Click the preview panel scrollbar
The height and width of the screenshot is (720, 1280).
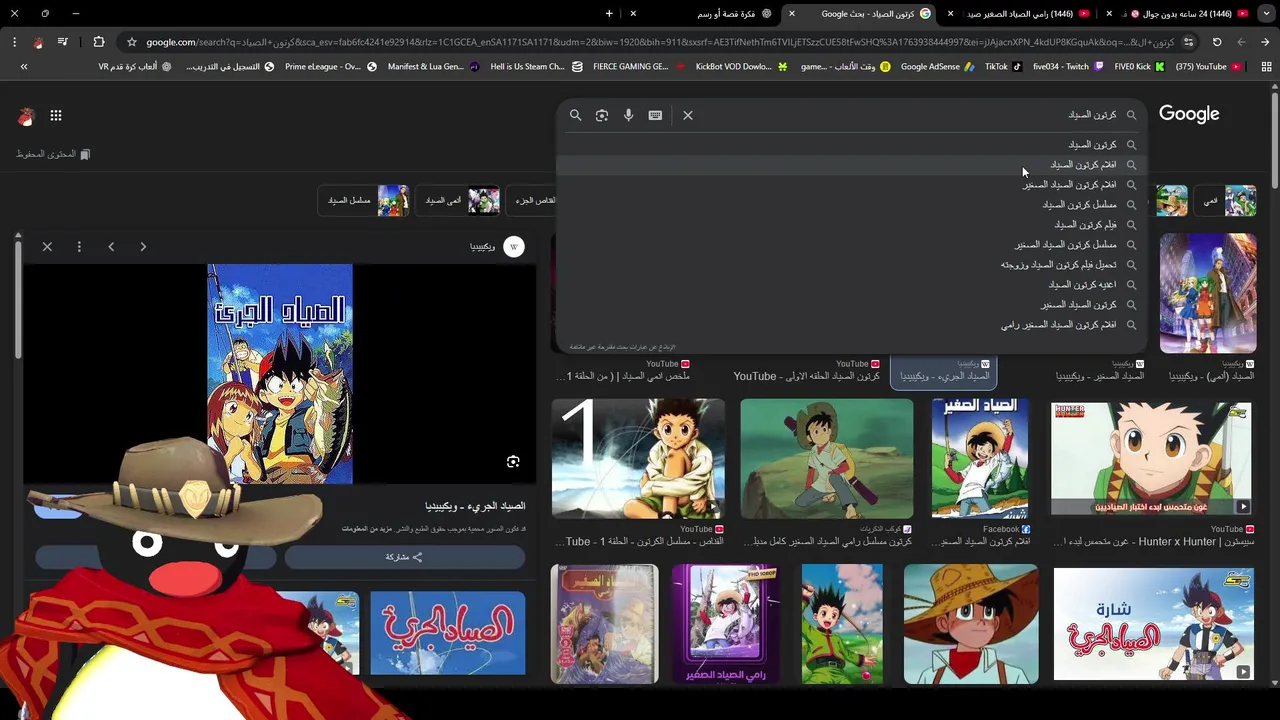[18, 300]
